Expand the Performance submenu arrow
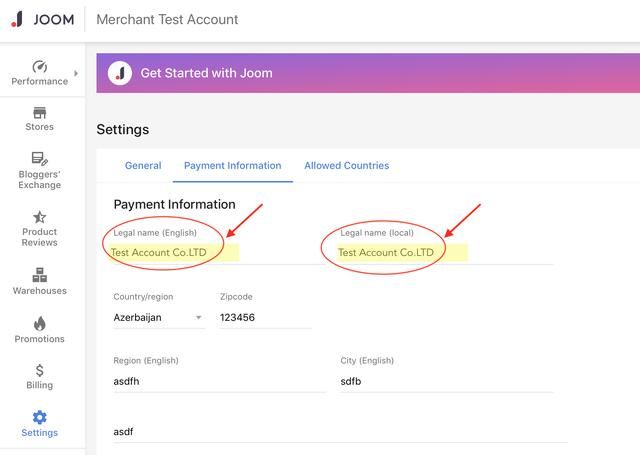This screenshot has width=640, height=455. [x=76, y=73]
